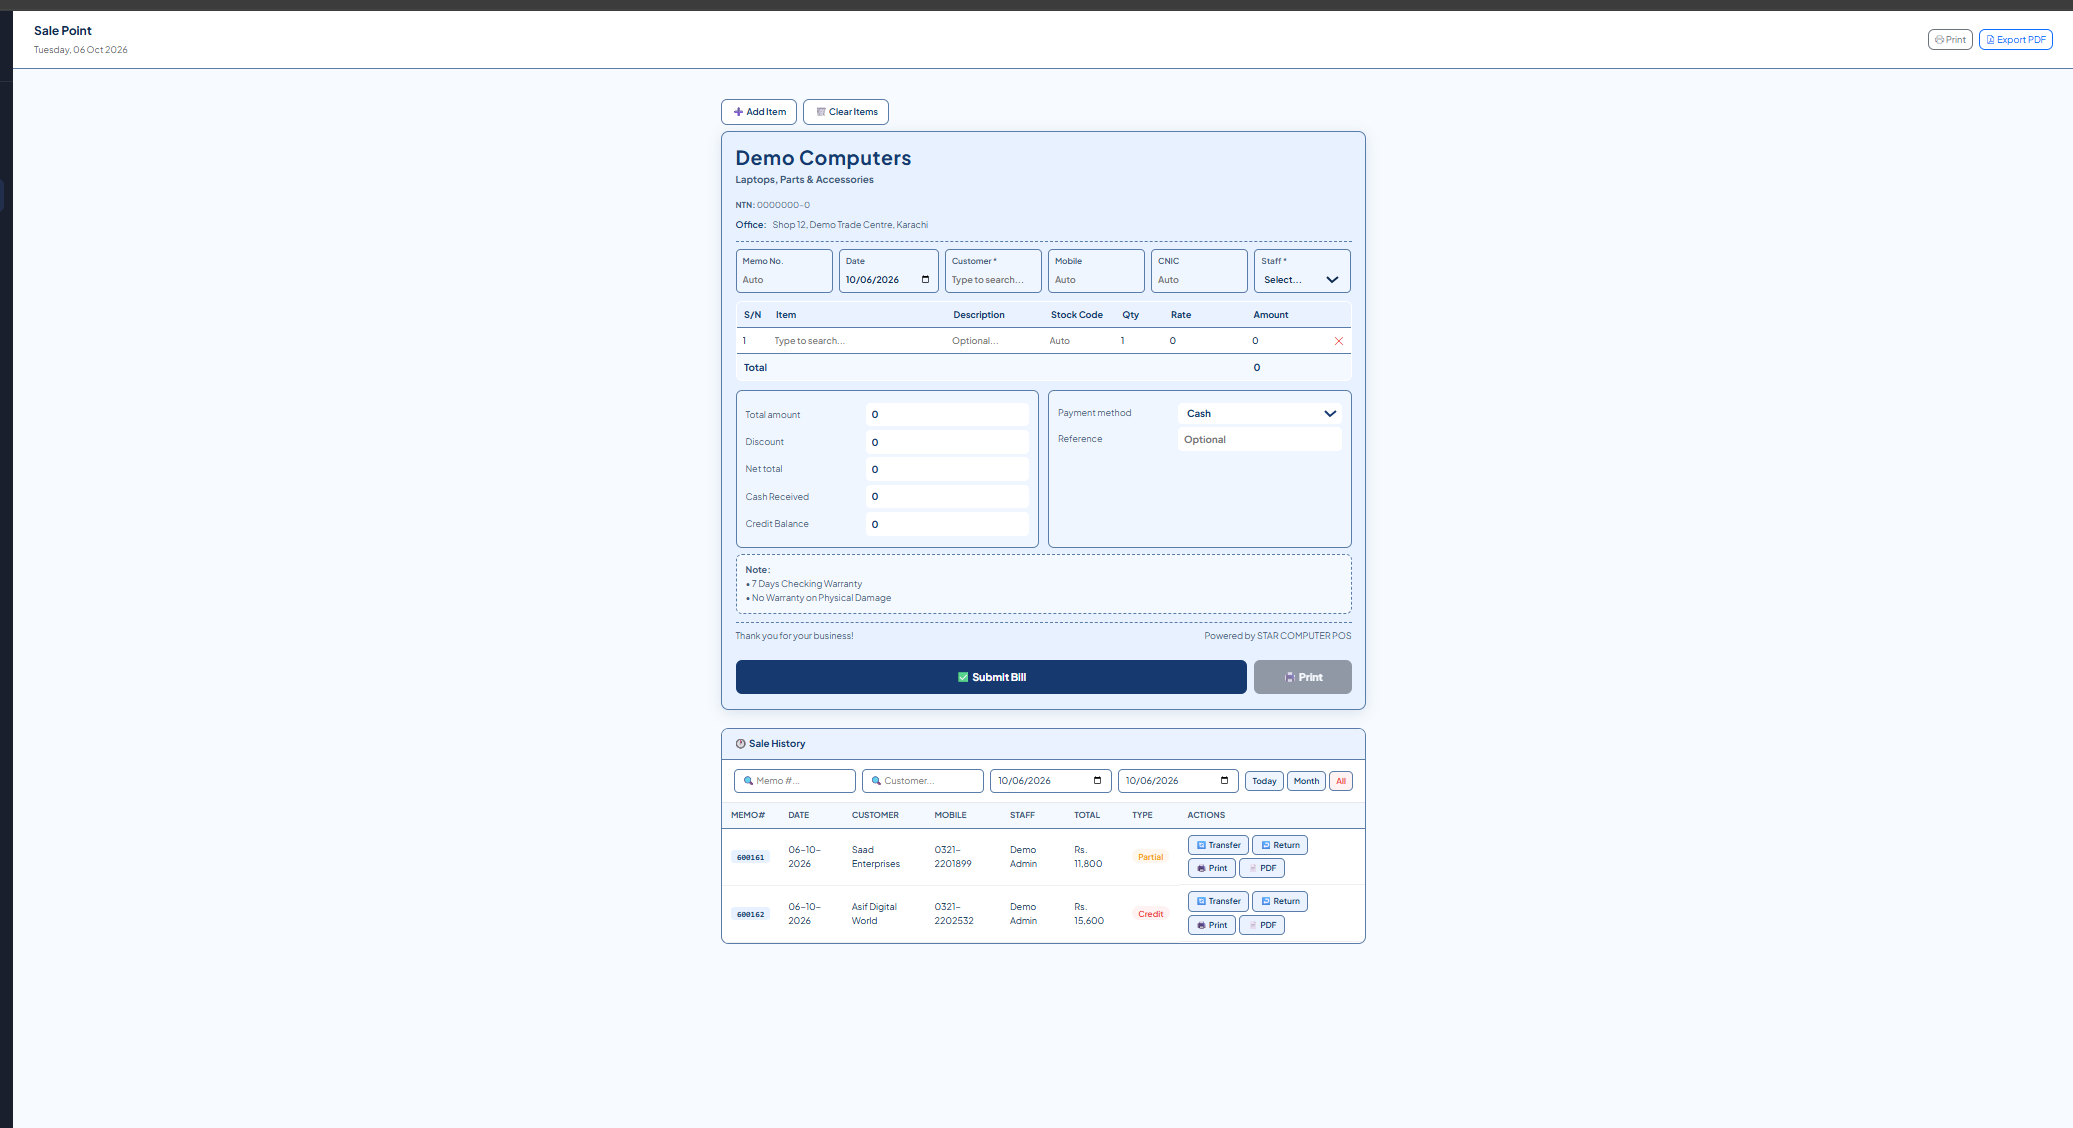Transfer memo 600161 sale
The width and height of the screenshot is (2073, 1128).
point(1218,845)
